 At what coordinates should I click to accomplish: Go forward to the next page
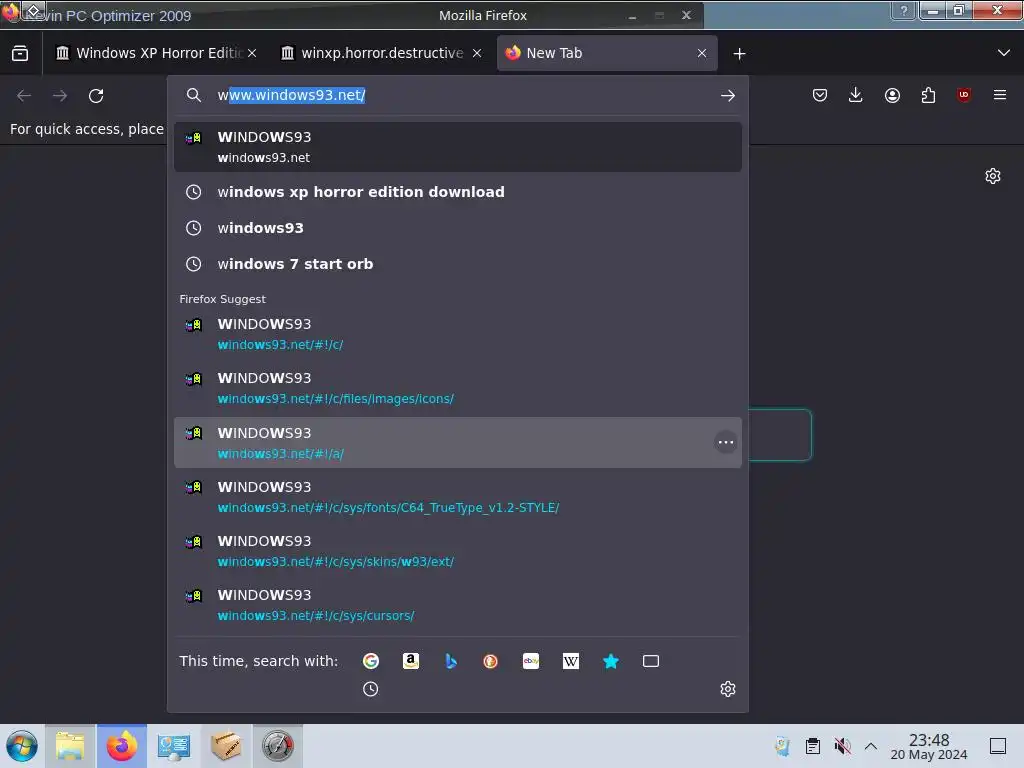(x=60, y=95)
